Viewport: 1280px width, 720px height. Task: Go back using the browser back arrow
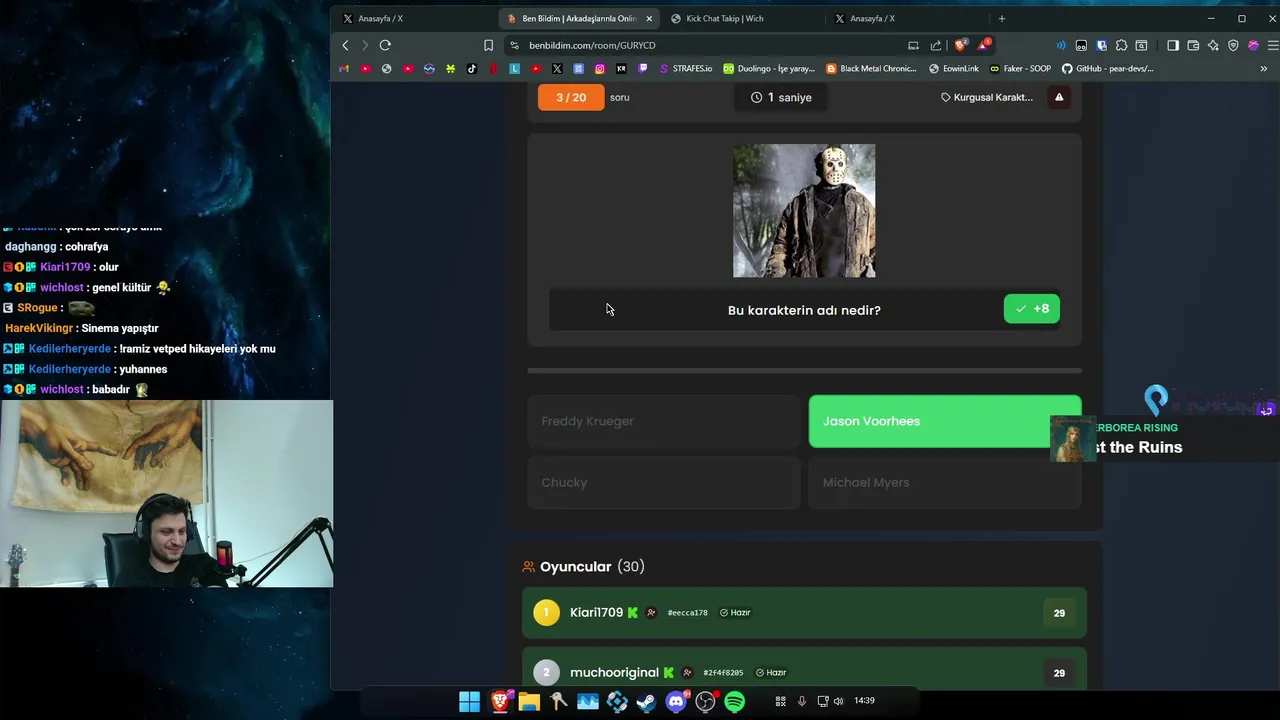pos(345,45)
